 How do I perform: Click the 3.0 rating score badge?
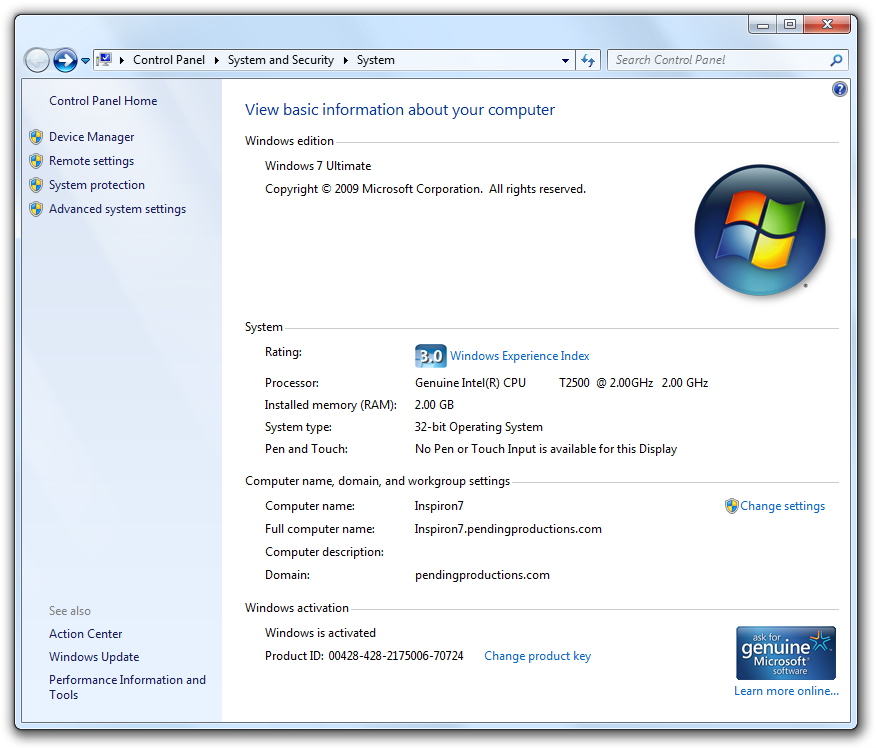430,356
